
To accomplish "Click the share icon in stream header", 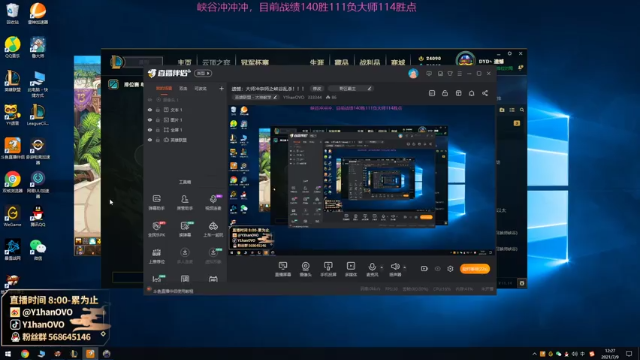I will [485, 93].
